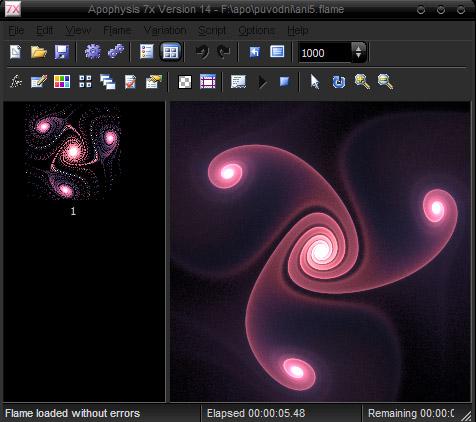The image size is (476, 422).
Task: Click the window resize grip in status bar
Action: (466, 415)
